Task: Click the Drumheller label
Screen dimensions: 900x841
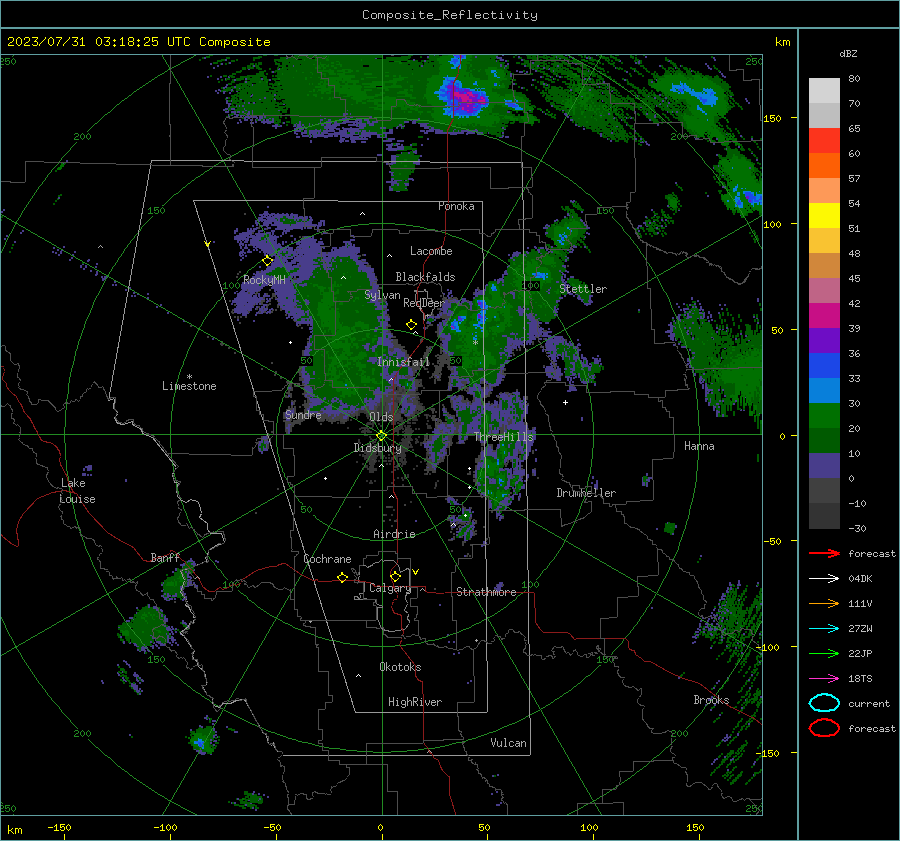Action: [x=586, y=493]
